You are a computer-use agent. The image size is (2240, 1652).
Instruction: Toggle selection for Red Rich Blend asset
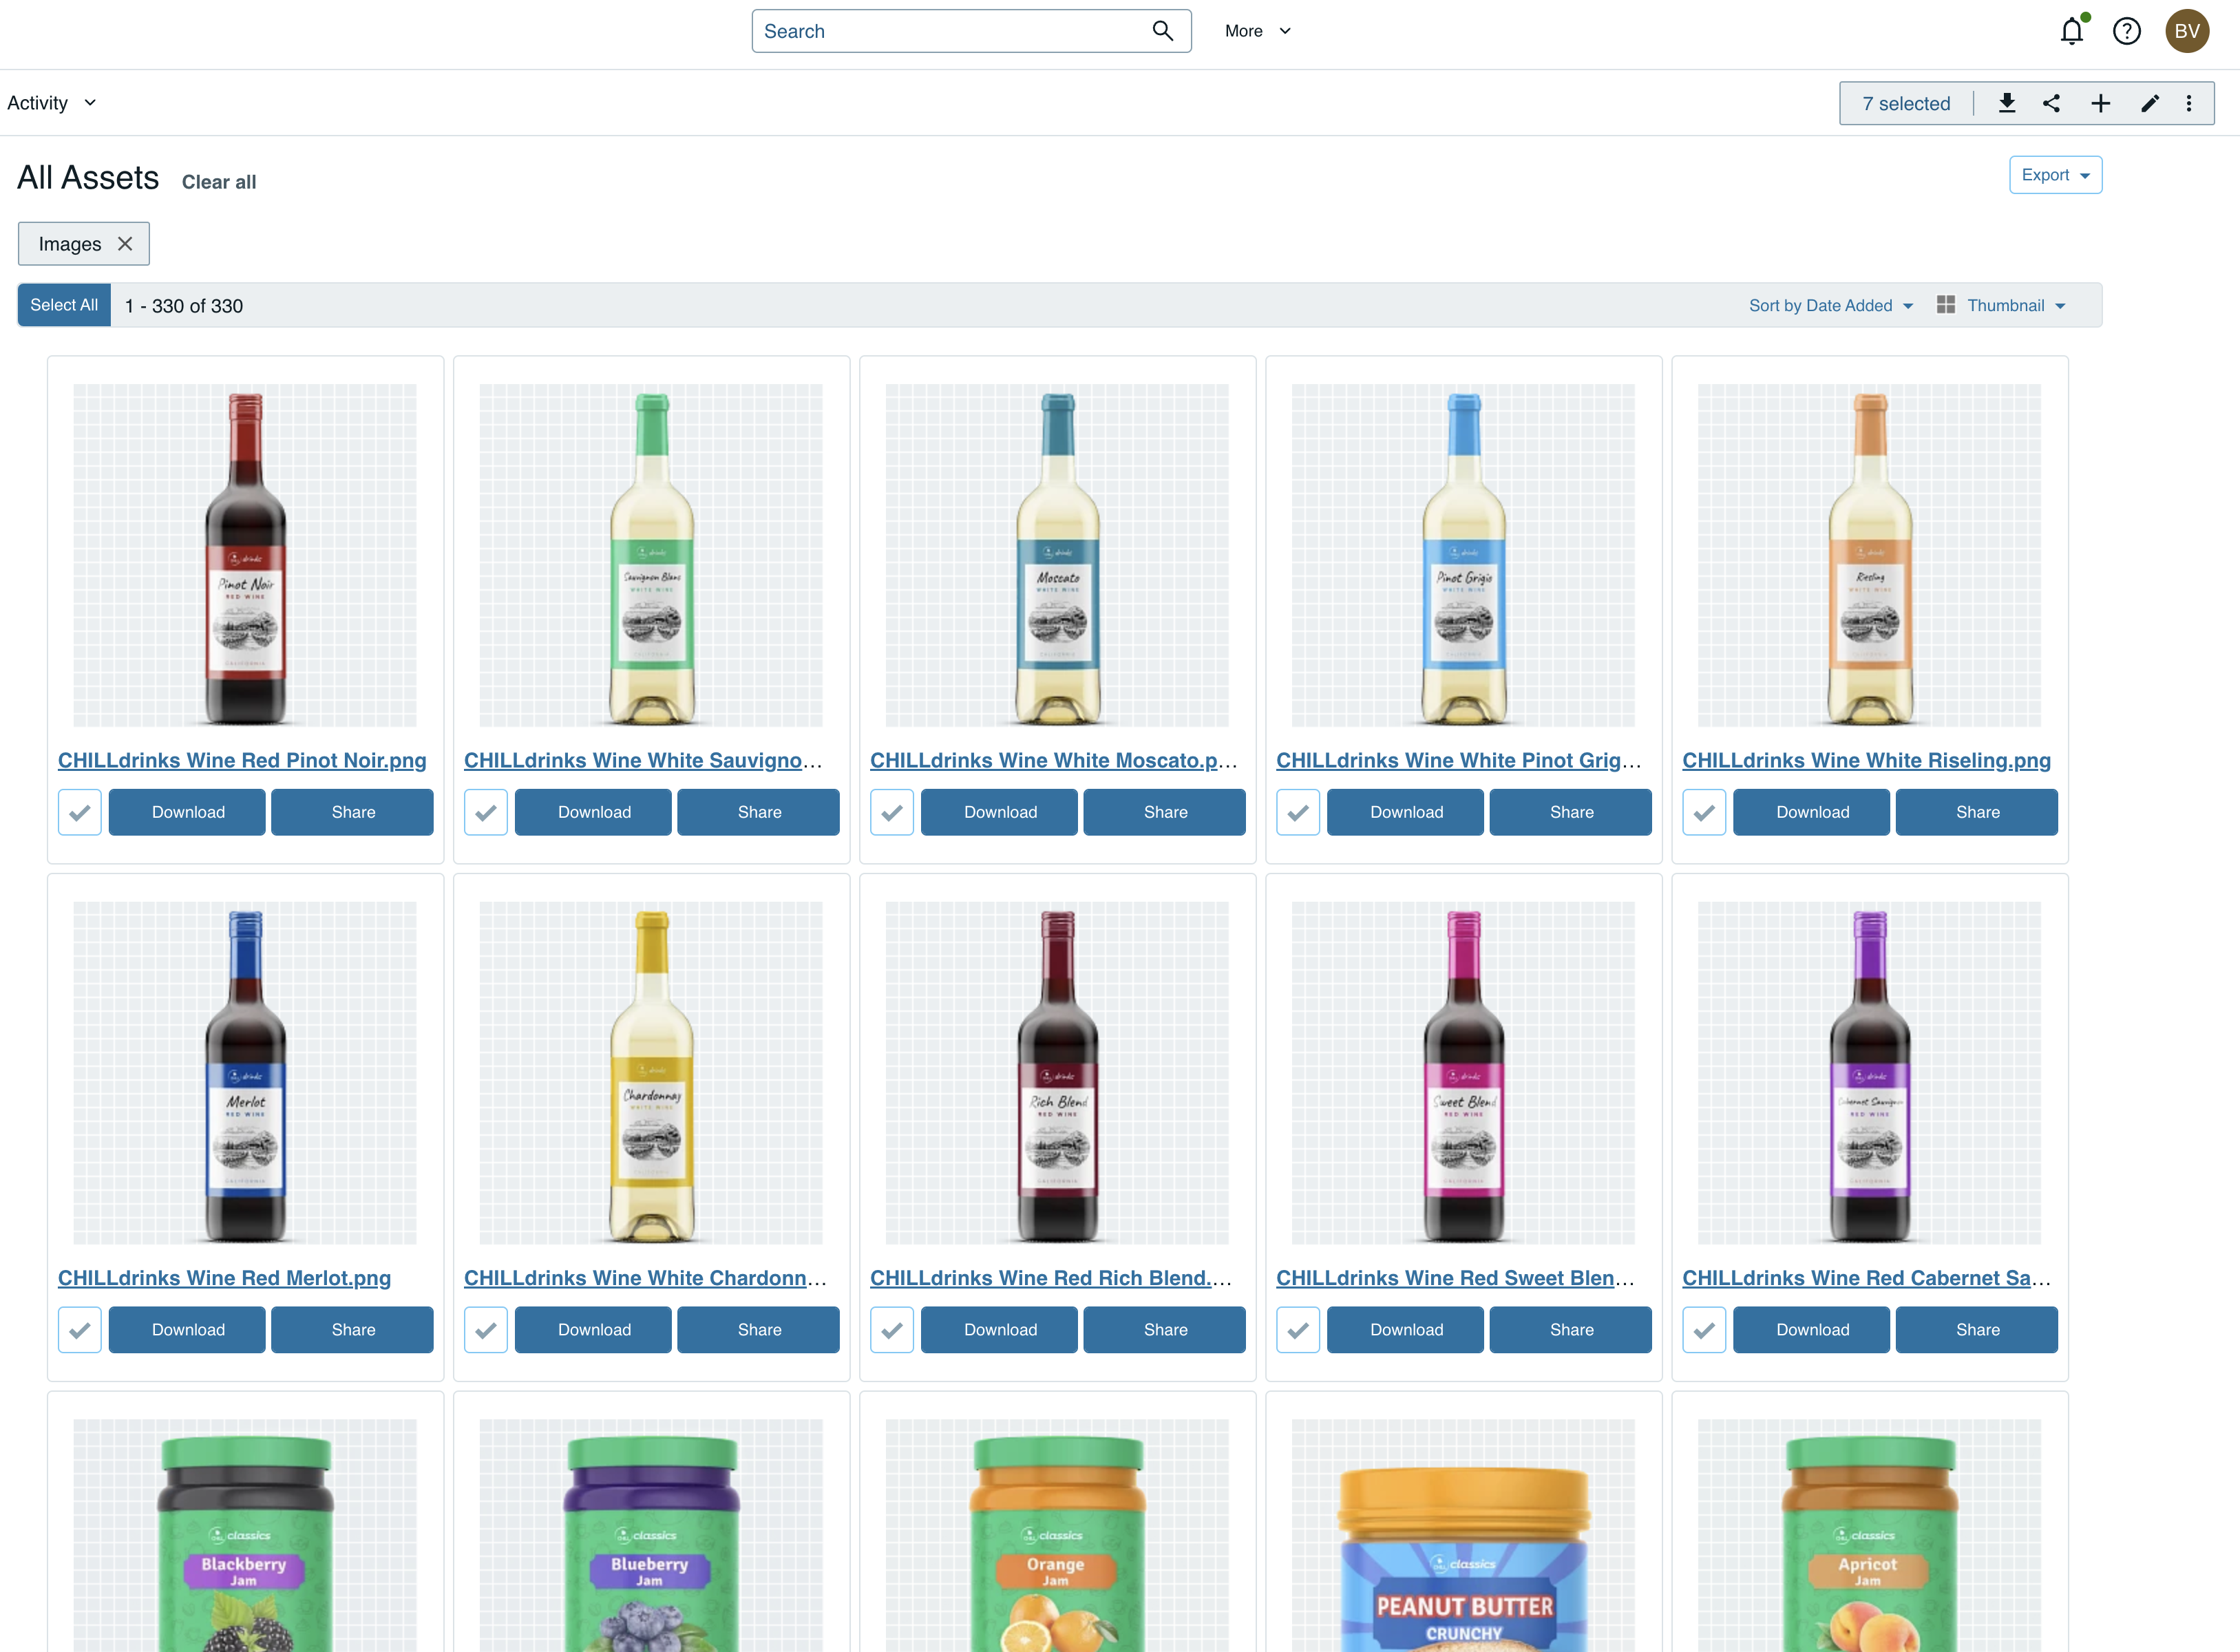[892, 1330]
